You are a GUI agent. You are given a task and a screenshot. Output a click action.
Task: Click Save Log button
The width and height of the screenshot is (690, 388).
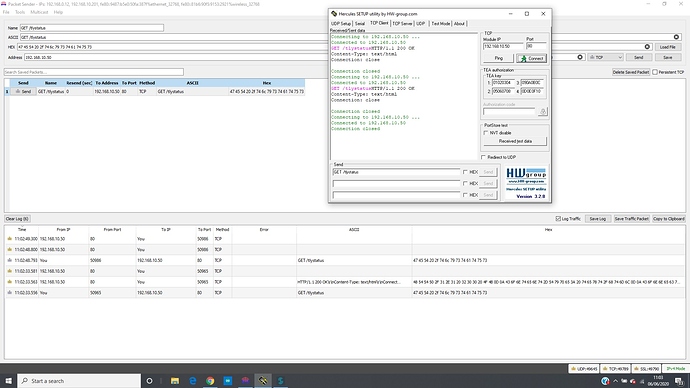[x=597, y=219]
